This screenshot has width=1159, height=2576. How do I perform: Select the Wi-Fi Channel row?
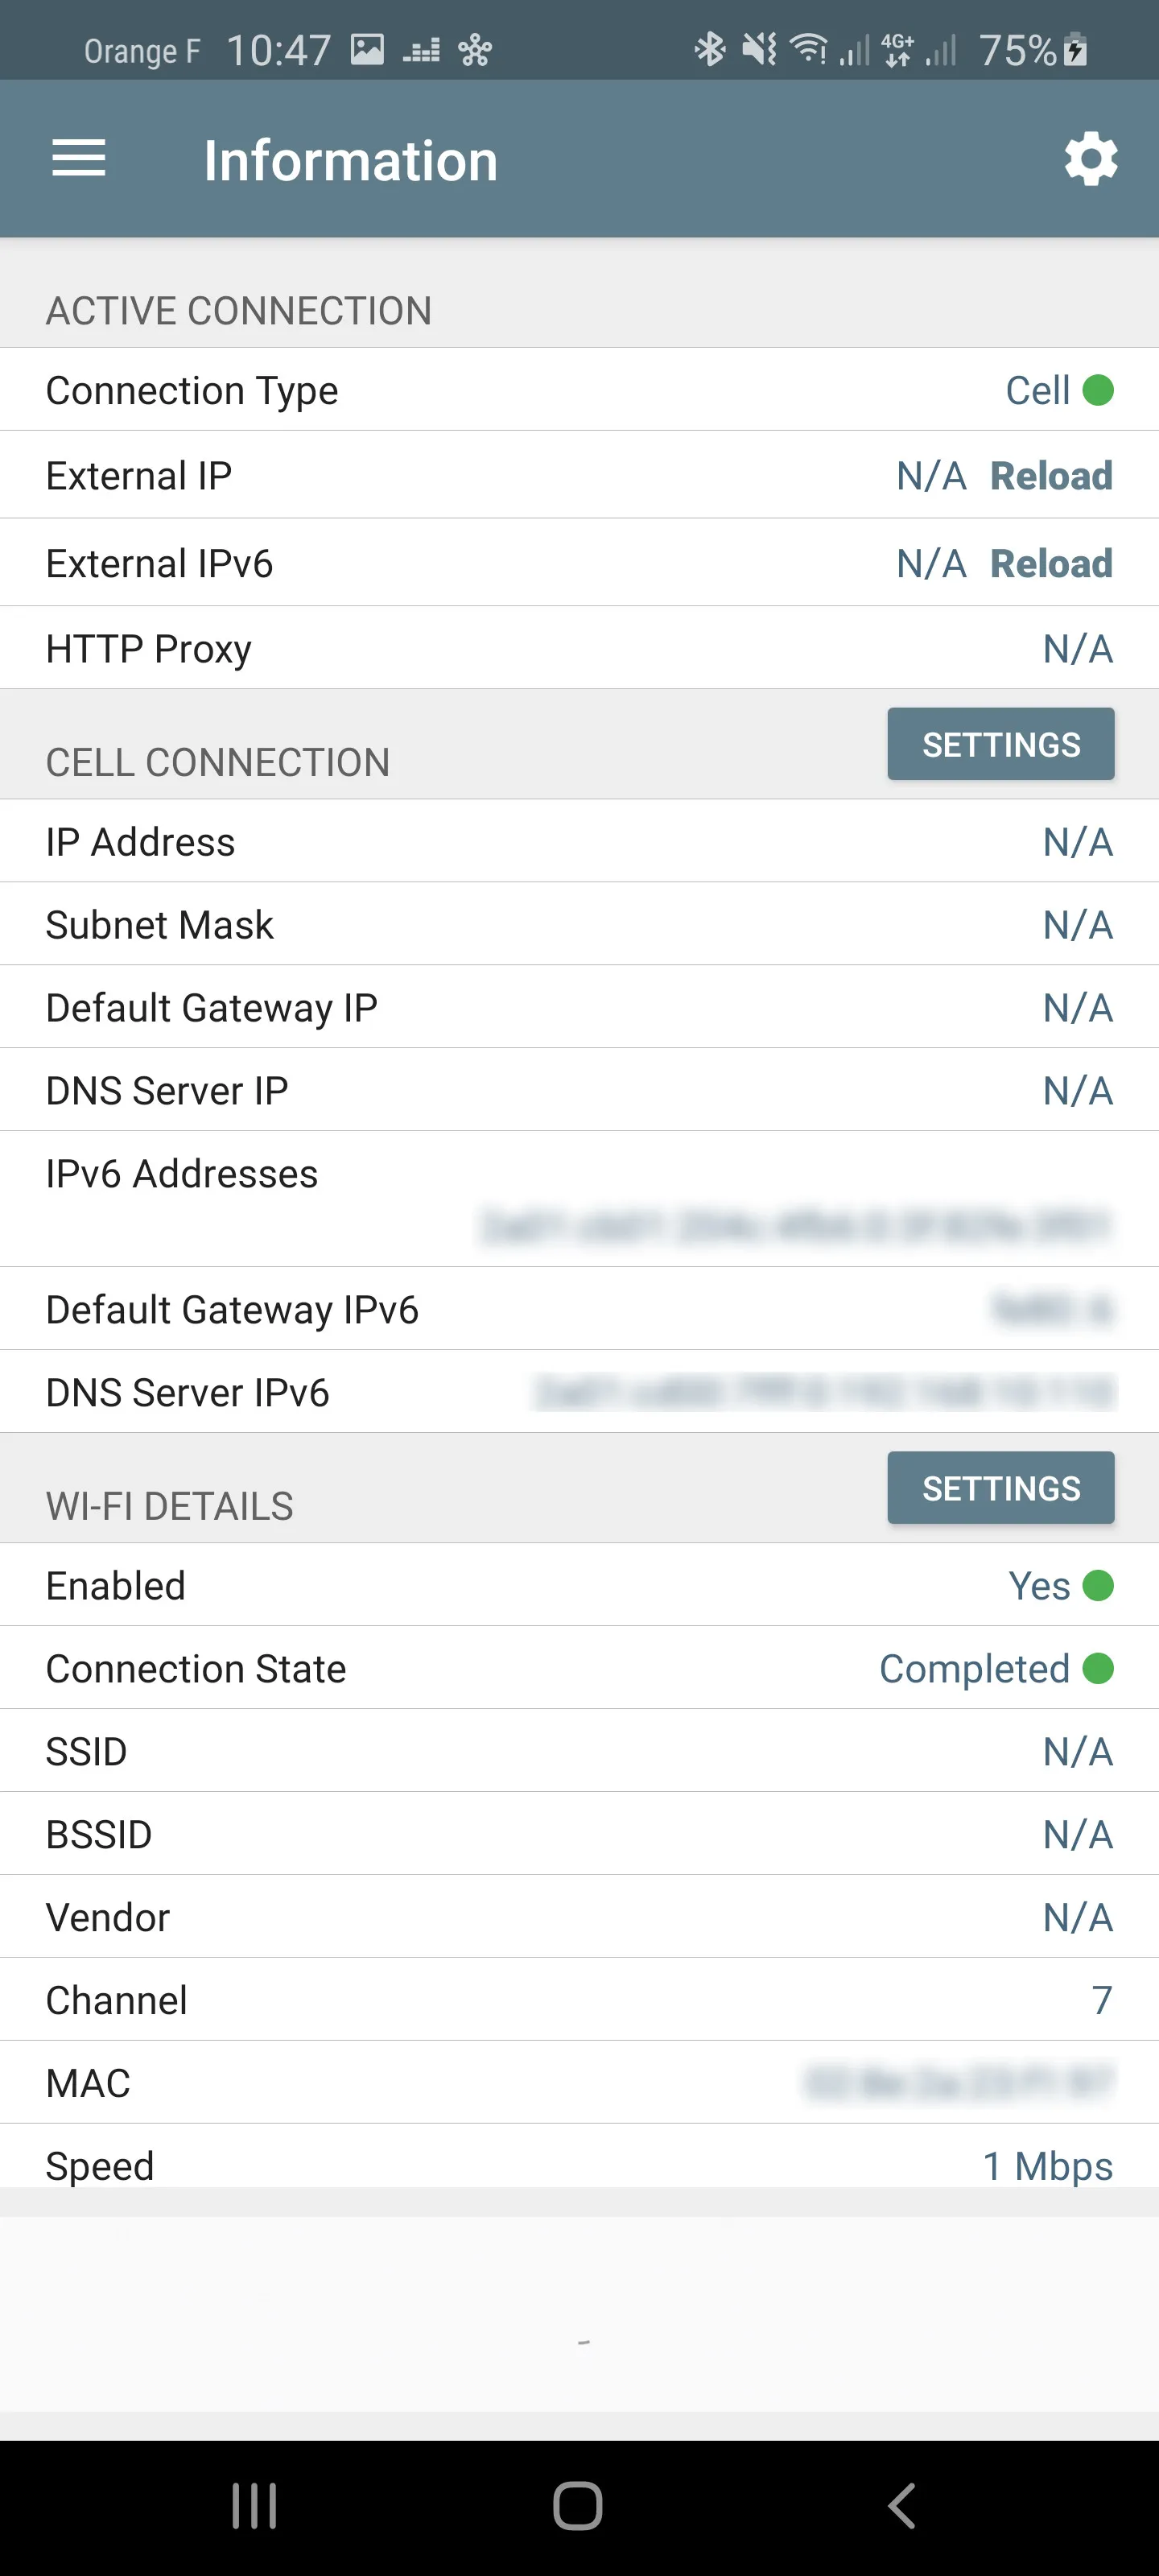pyautogui.click(x=579, y=2000)
